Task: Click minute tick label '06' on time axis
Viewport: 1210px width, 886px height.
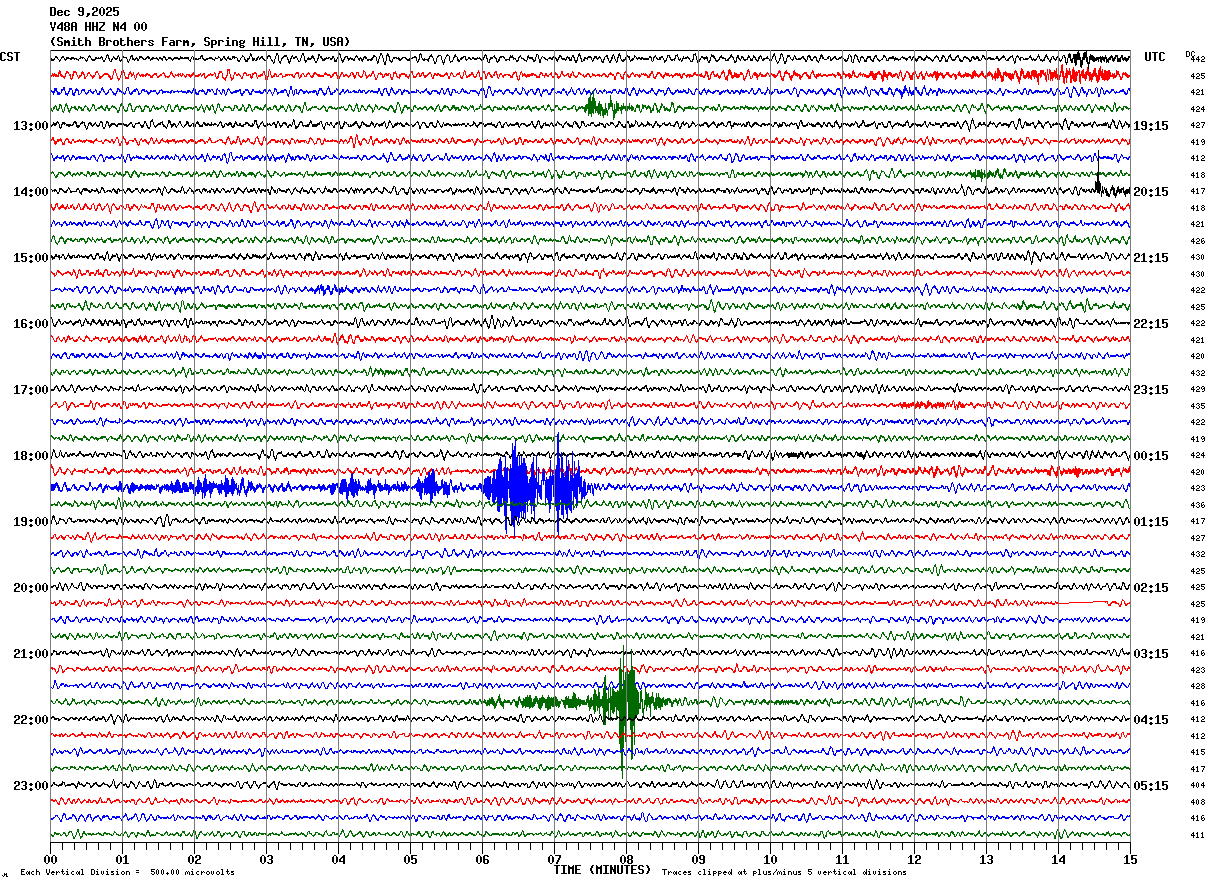Action: (482, 859)
